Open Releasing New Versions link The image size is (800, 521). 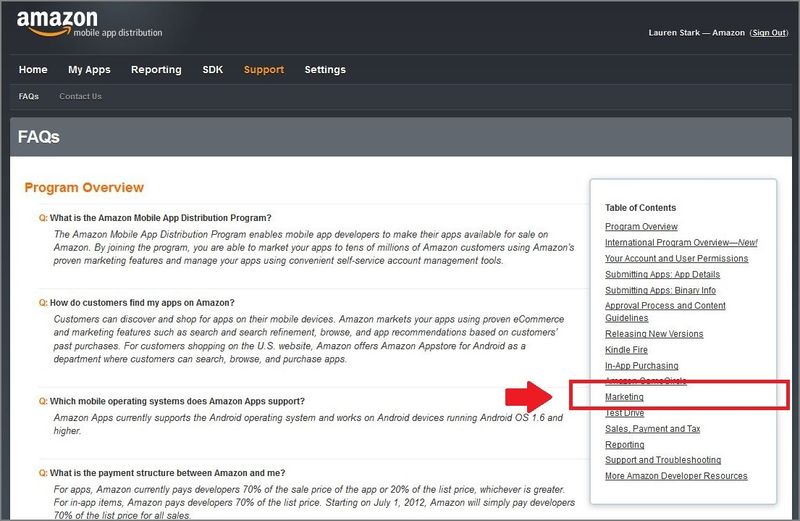[654, 334]
